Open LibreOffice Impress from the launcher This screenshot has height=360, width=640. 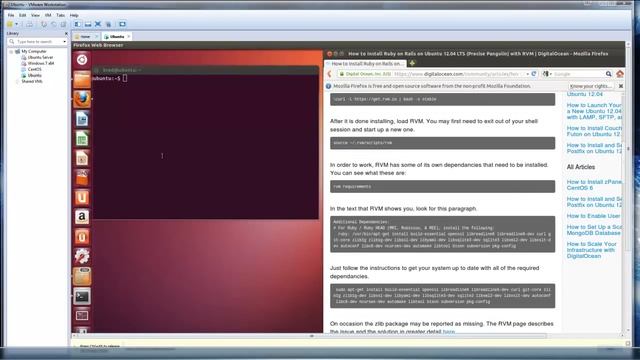(82, 158)
